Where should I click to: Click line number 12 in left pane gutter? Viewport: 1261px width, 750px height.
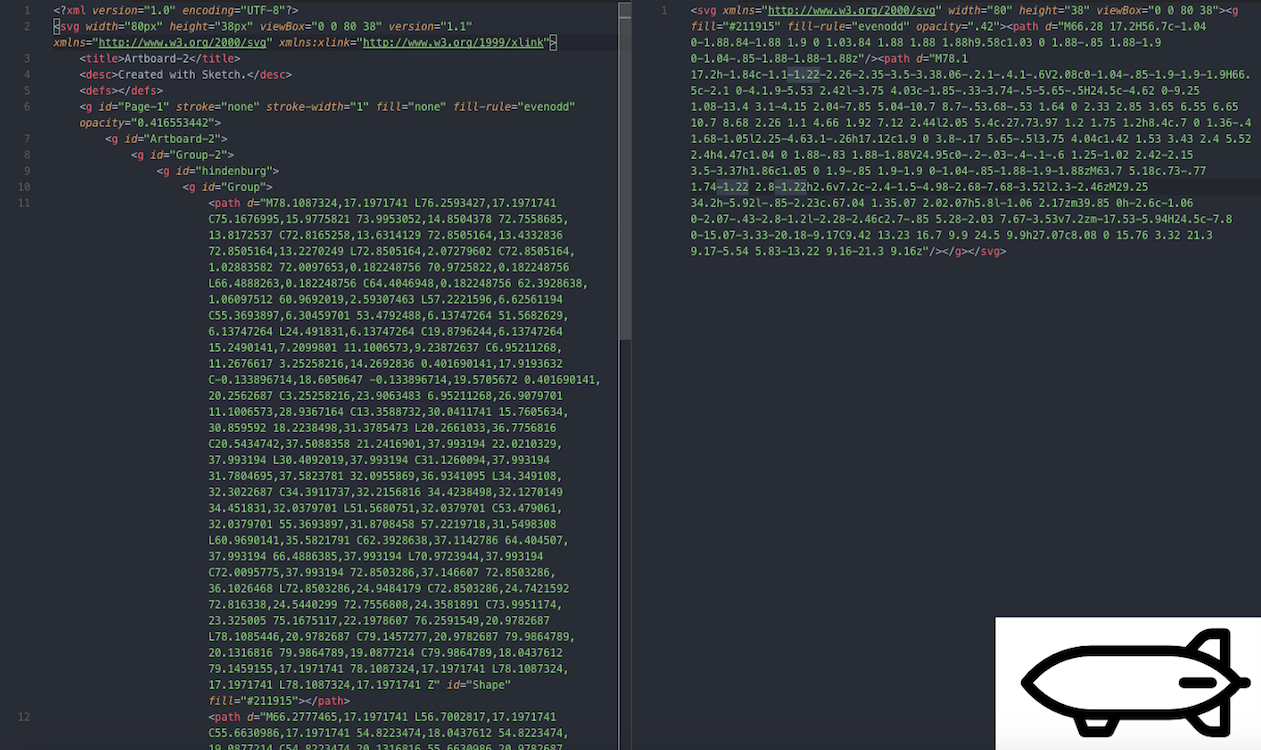point(26,715)
